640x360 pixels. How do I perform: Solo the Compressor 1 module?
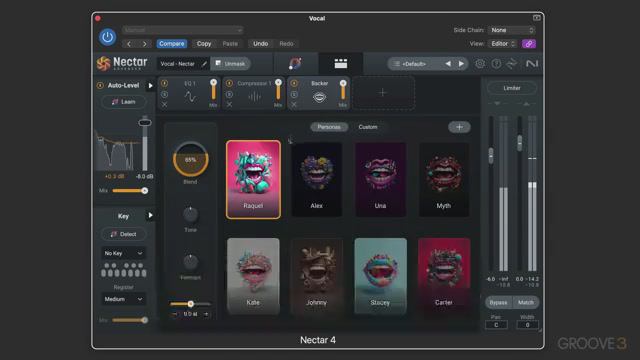[x=229, y=94]
